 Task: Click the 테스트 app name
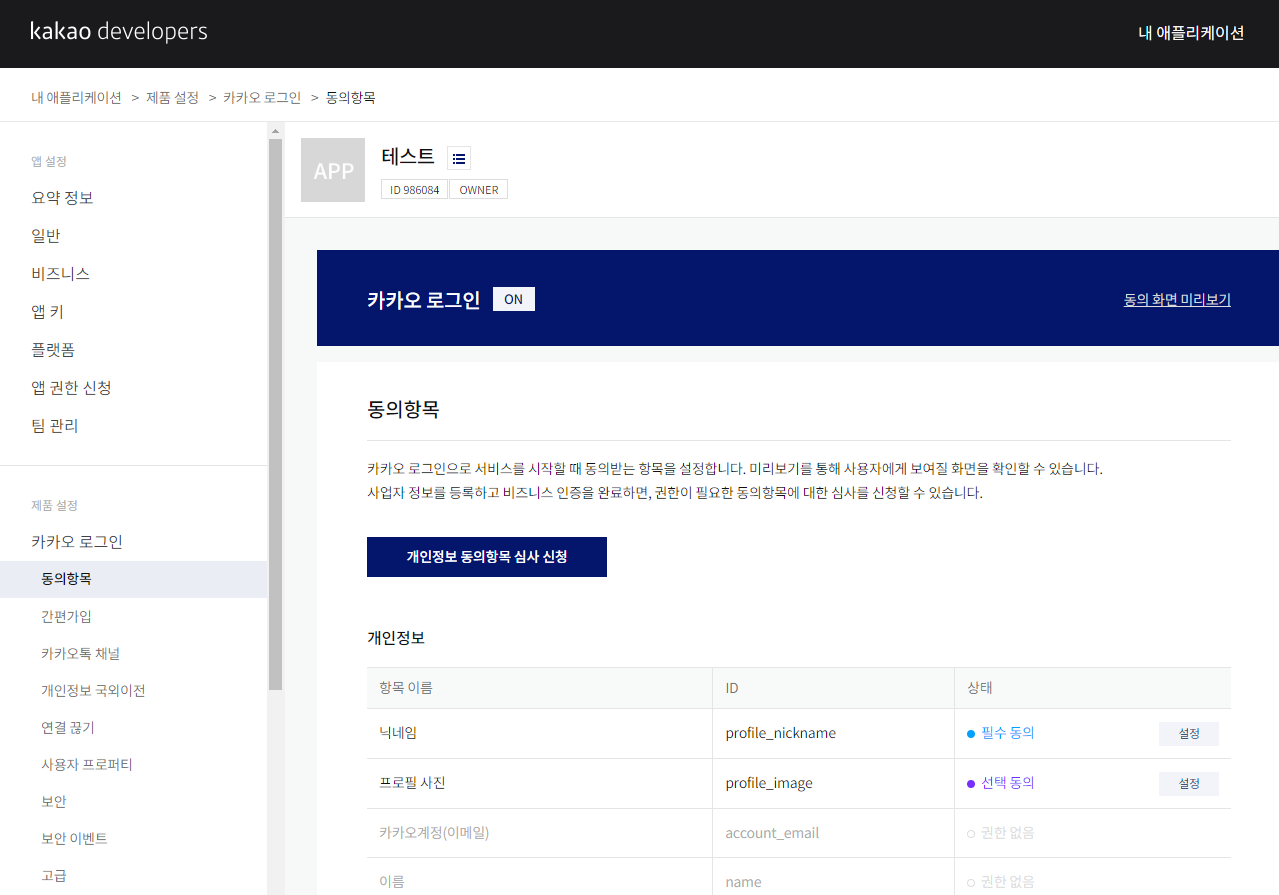[x=408, y=157]
